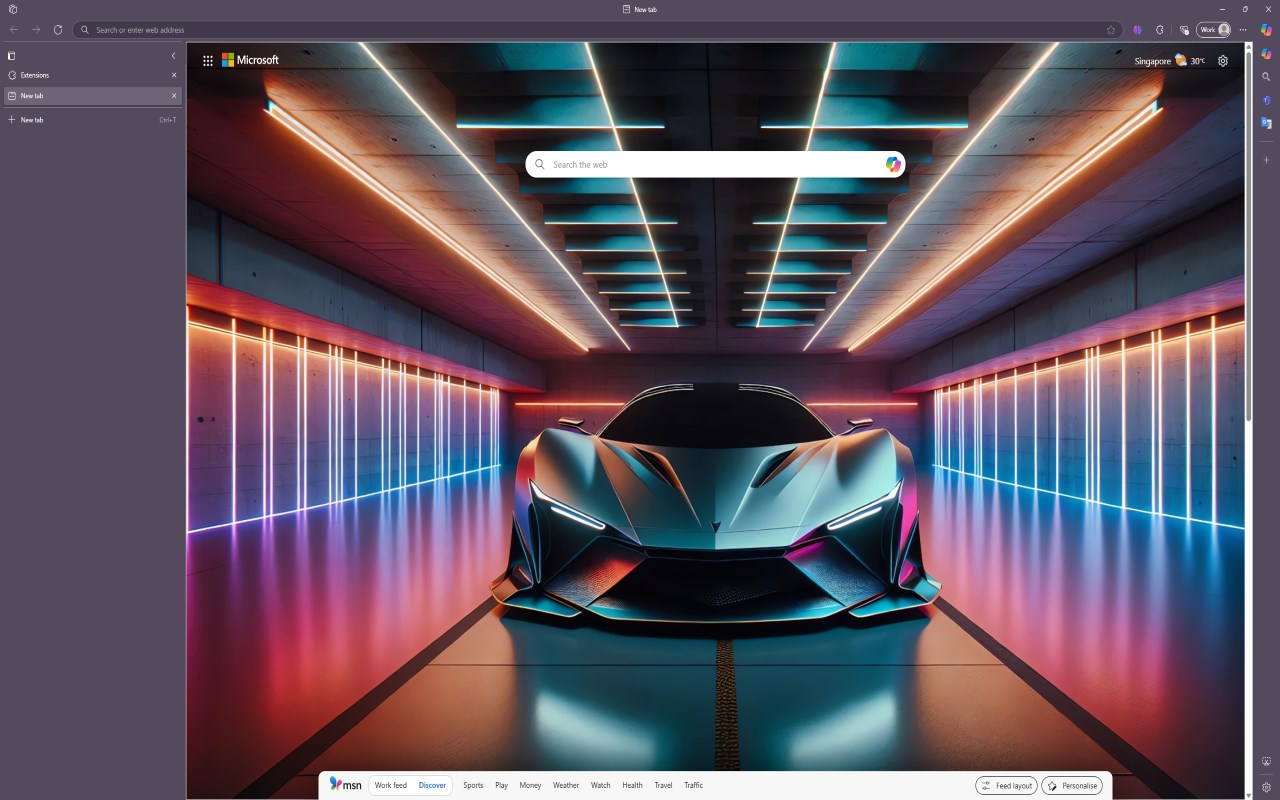
Task: Add this page to favorites with star icon
Action: (1111, 30)
